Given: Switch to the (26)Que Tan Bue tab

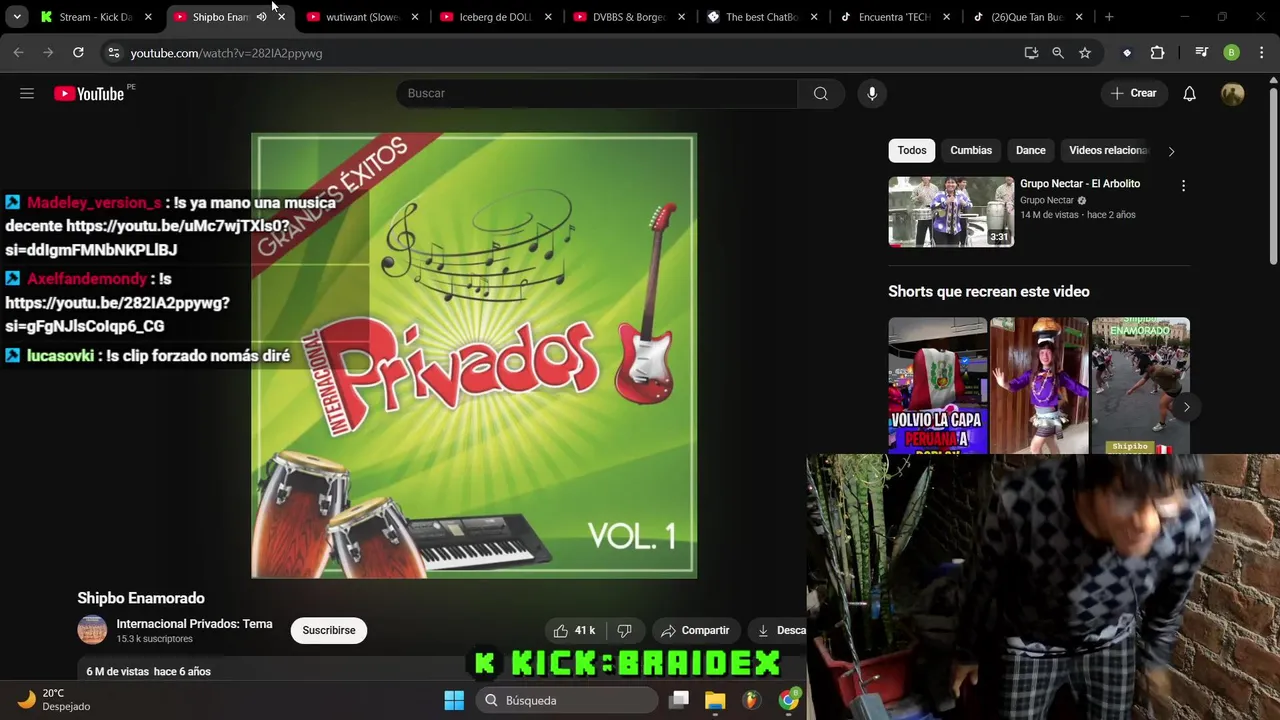Looking at the screenshot, I should coord(1028,17).
